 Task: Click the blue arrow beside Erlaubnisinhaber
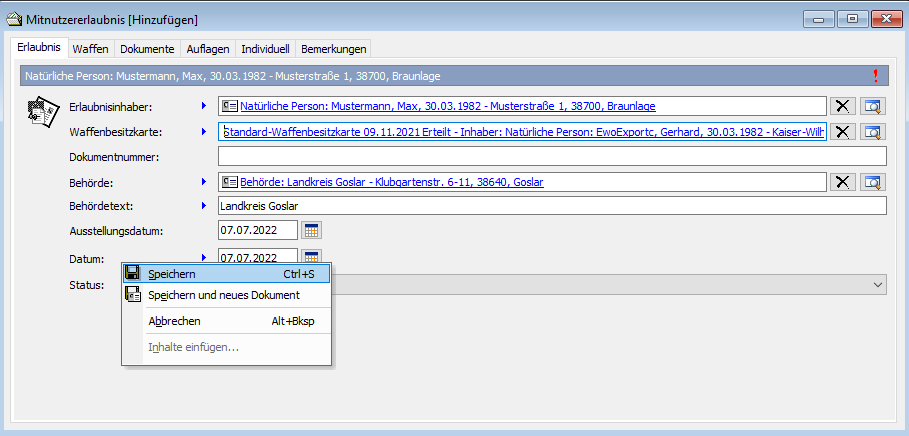[x=204, y=105]
